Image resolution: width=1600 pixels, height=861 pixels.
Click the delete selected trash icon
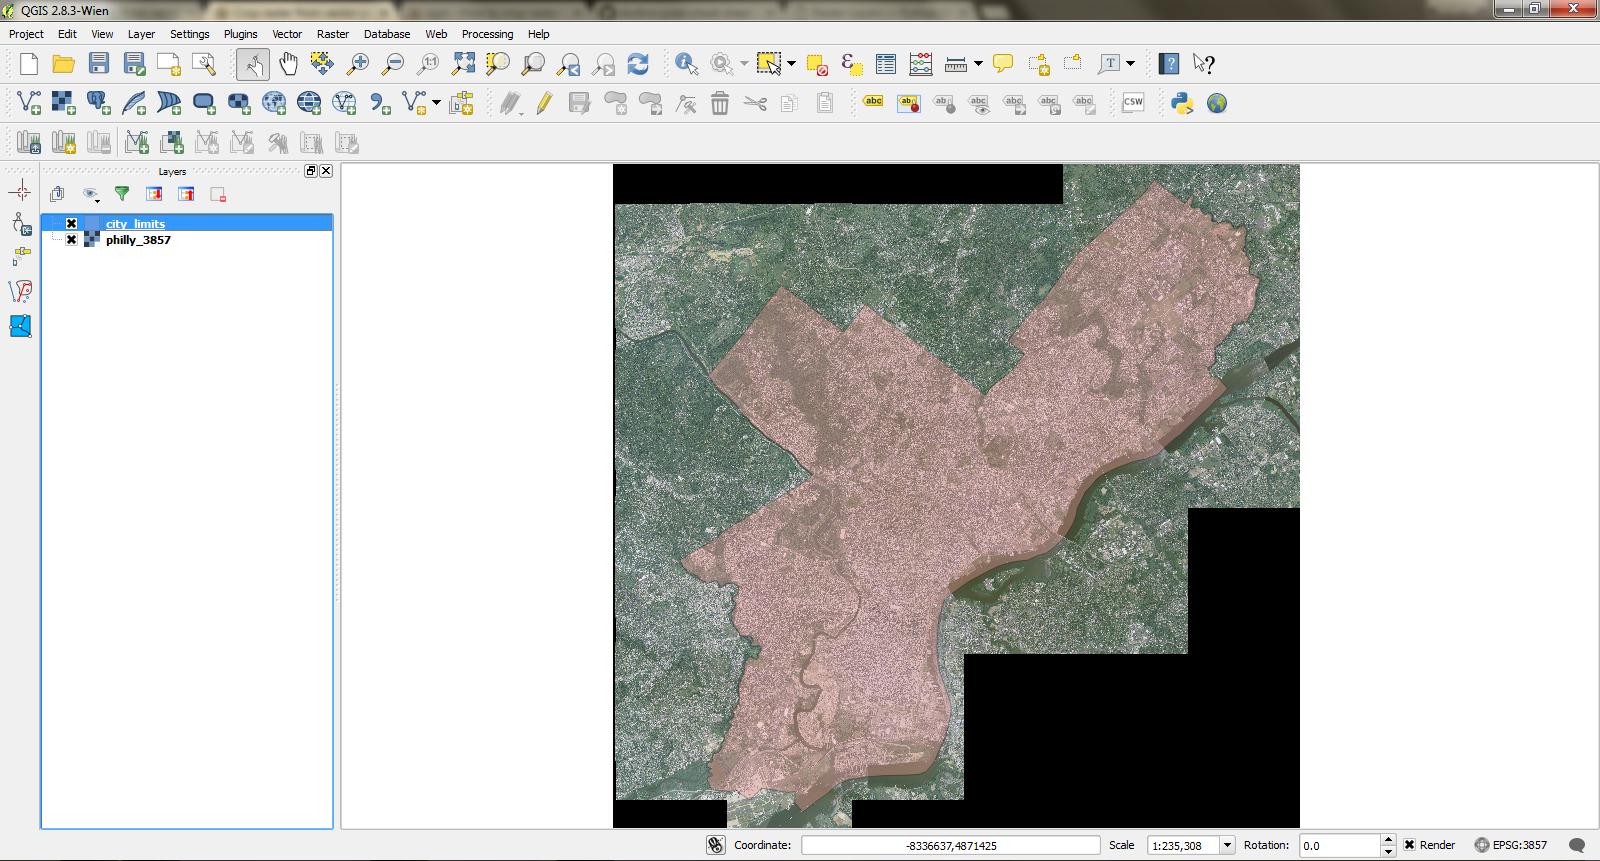click(x=720, y=103)
